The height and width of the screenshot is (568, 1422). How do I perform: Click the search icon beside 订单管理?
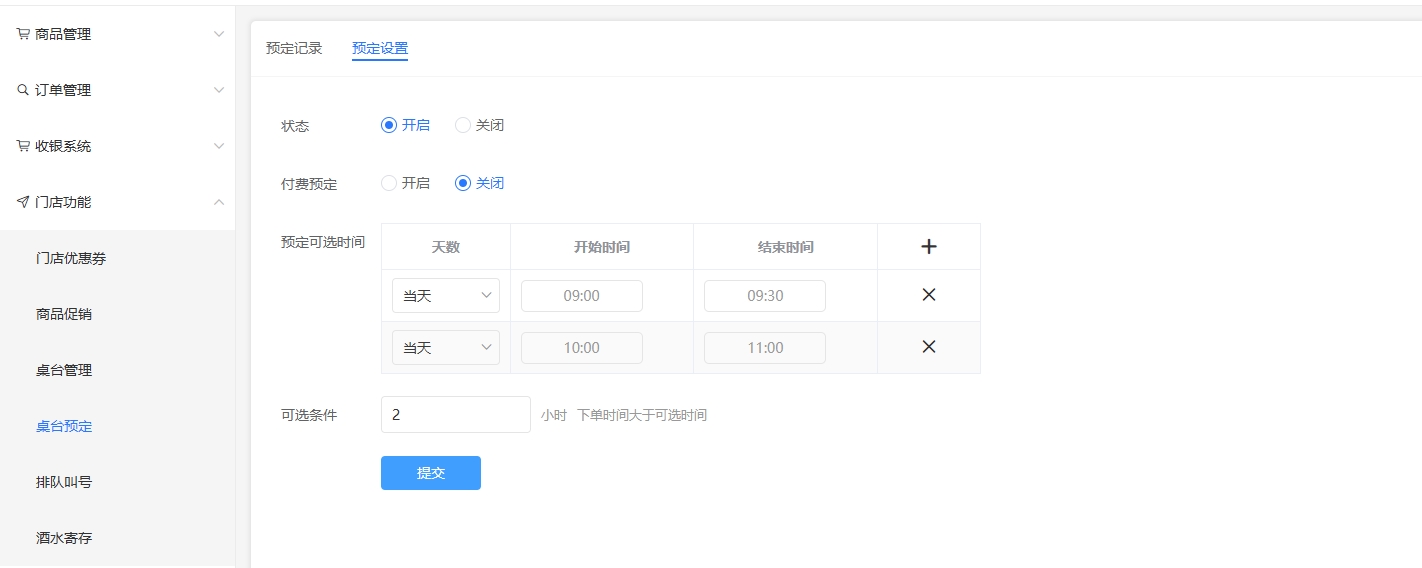(x=23, y=90)
